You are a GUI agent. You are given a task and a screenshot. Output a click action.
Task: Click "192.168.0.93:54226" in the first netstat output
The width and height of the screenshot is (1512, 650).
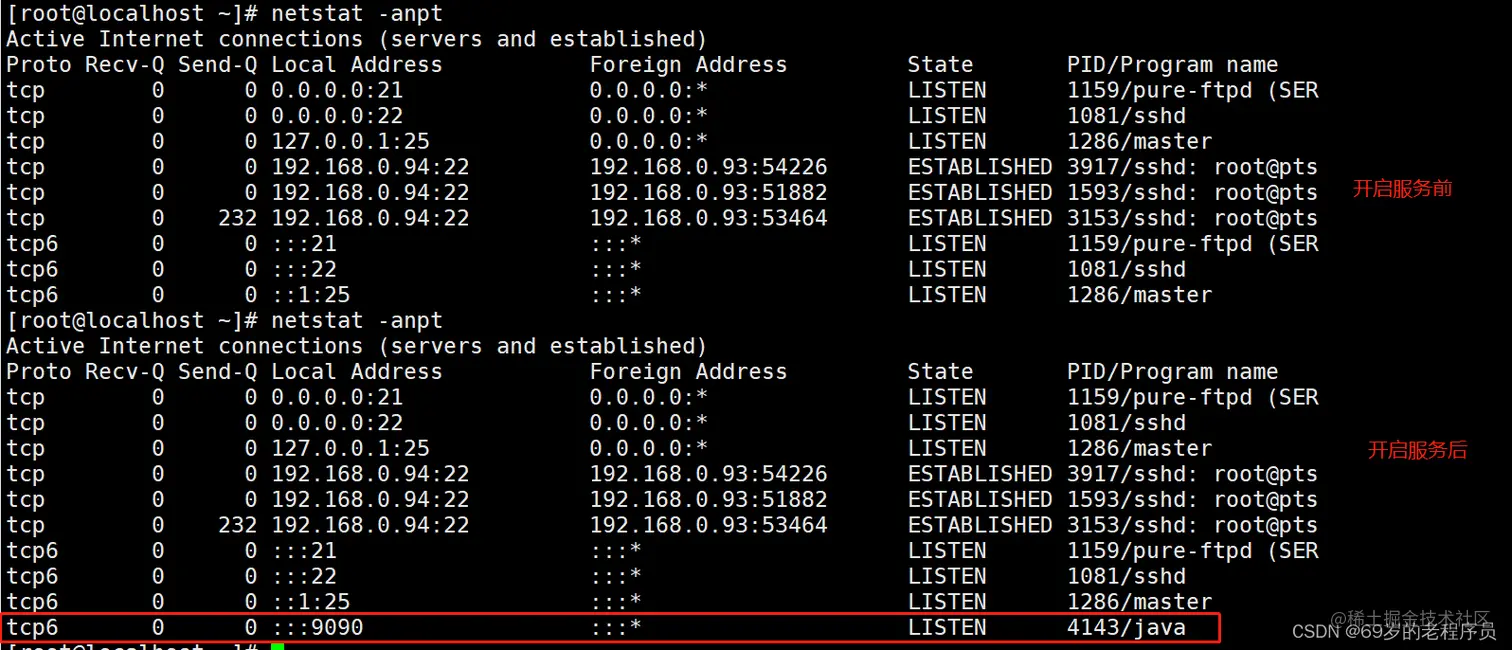708,167
